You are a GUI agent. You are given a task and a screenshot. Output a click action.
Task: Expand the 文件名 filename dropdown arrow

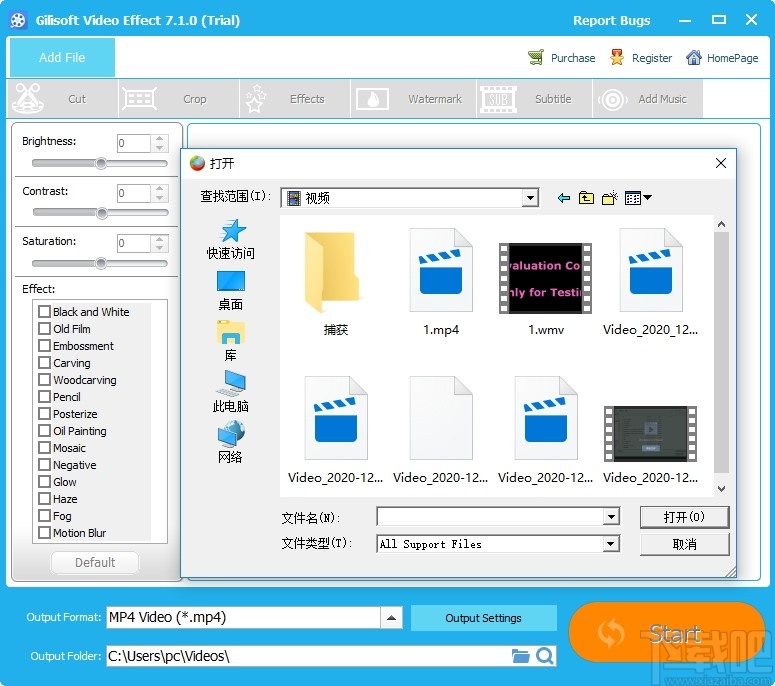tap(611, 517)
